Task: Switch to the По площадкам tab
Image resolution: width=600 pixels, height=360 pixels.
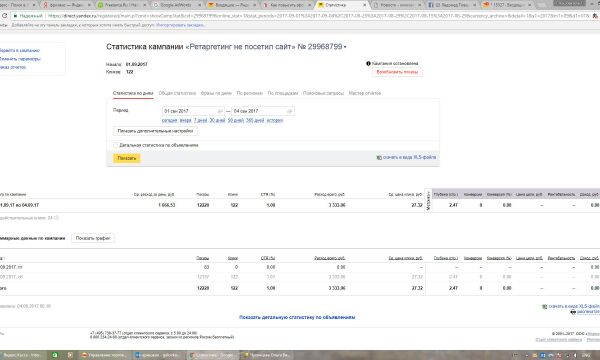Action: 283,93
